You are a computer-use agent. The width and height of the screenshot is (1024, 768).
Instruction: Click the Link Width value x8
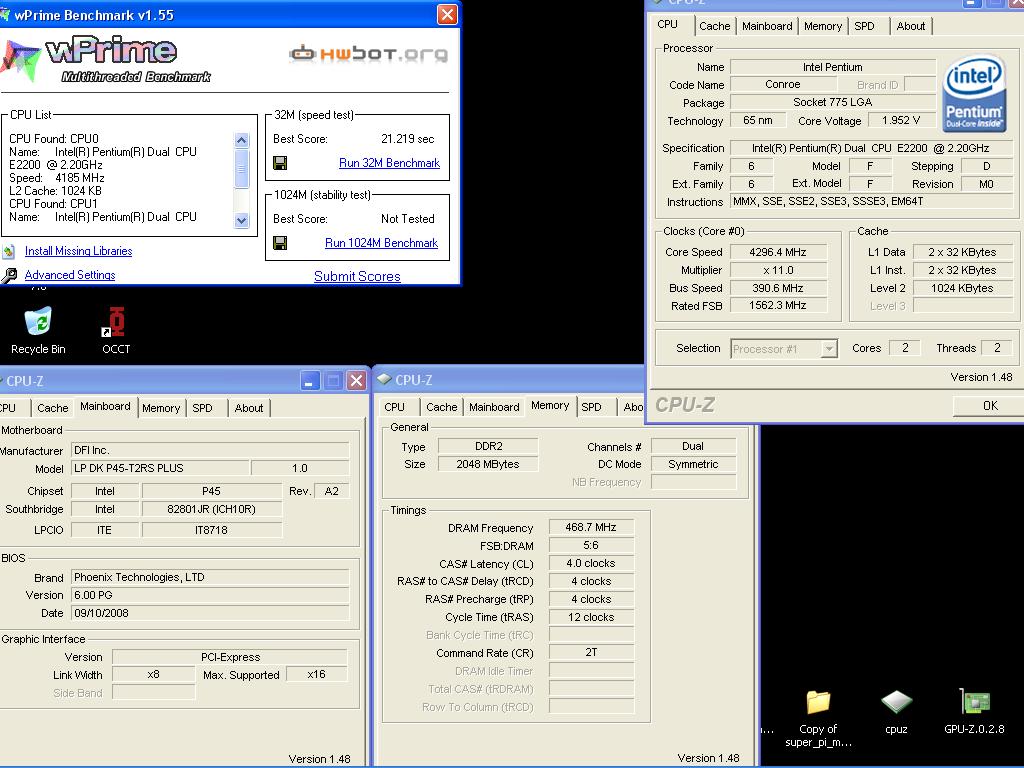(x=153, y=675)
